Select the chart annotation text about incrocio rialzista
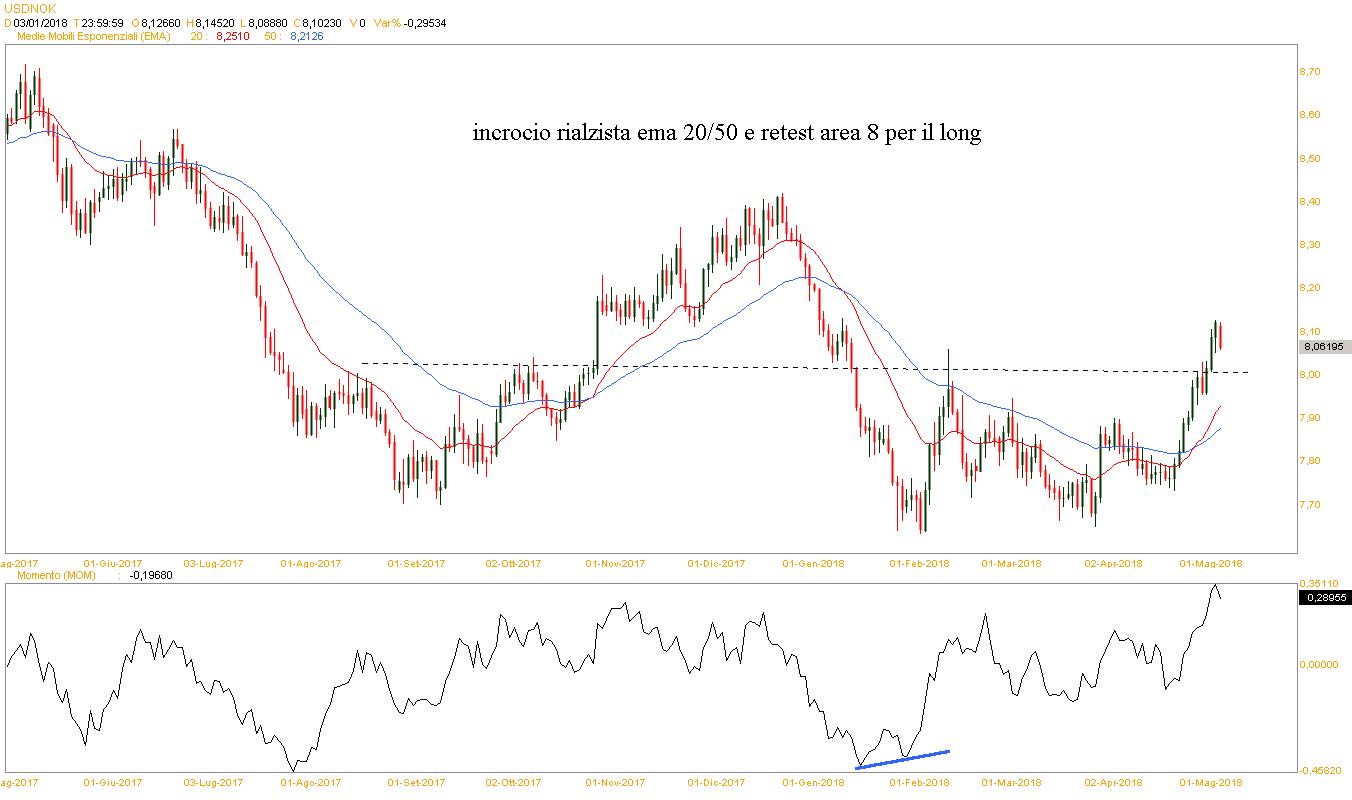Screen dimensions: 1352x800 coord(727,133)
